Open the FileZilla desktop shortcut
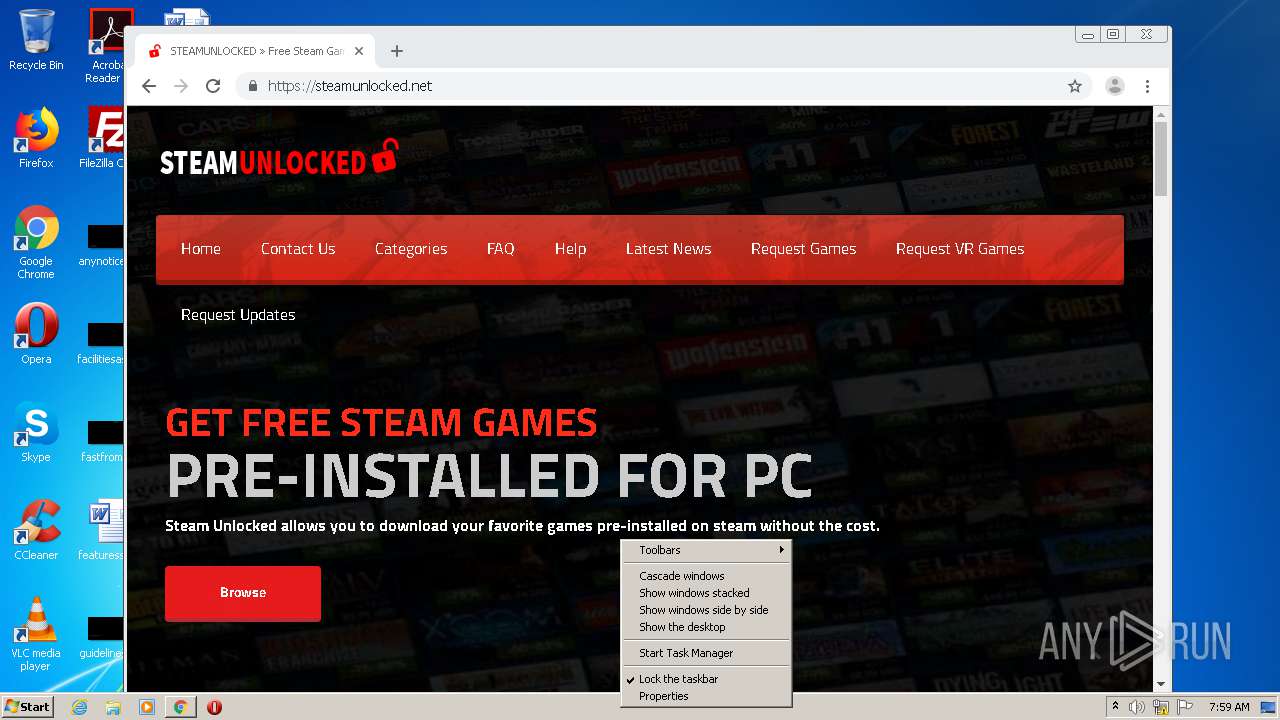Viewport: 1280px width, 720px height. point(104,138)
